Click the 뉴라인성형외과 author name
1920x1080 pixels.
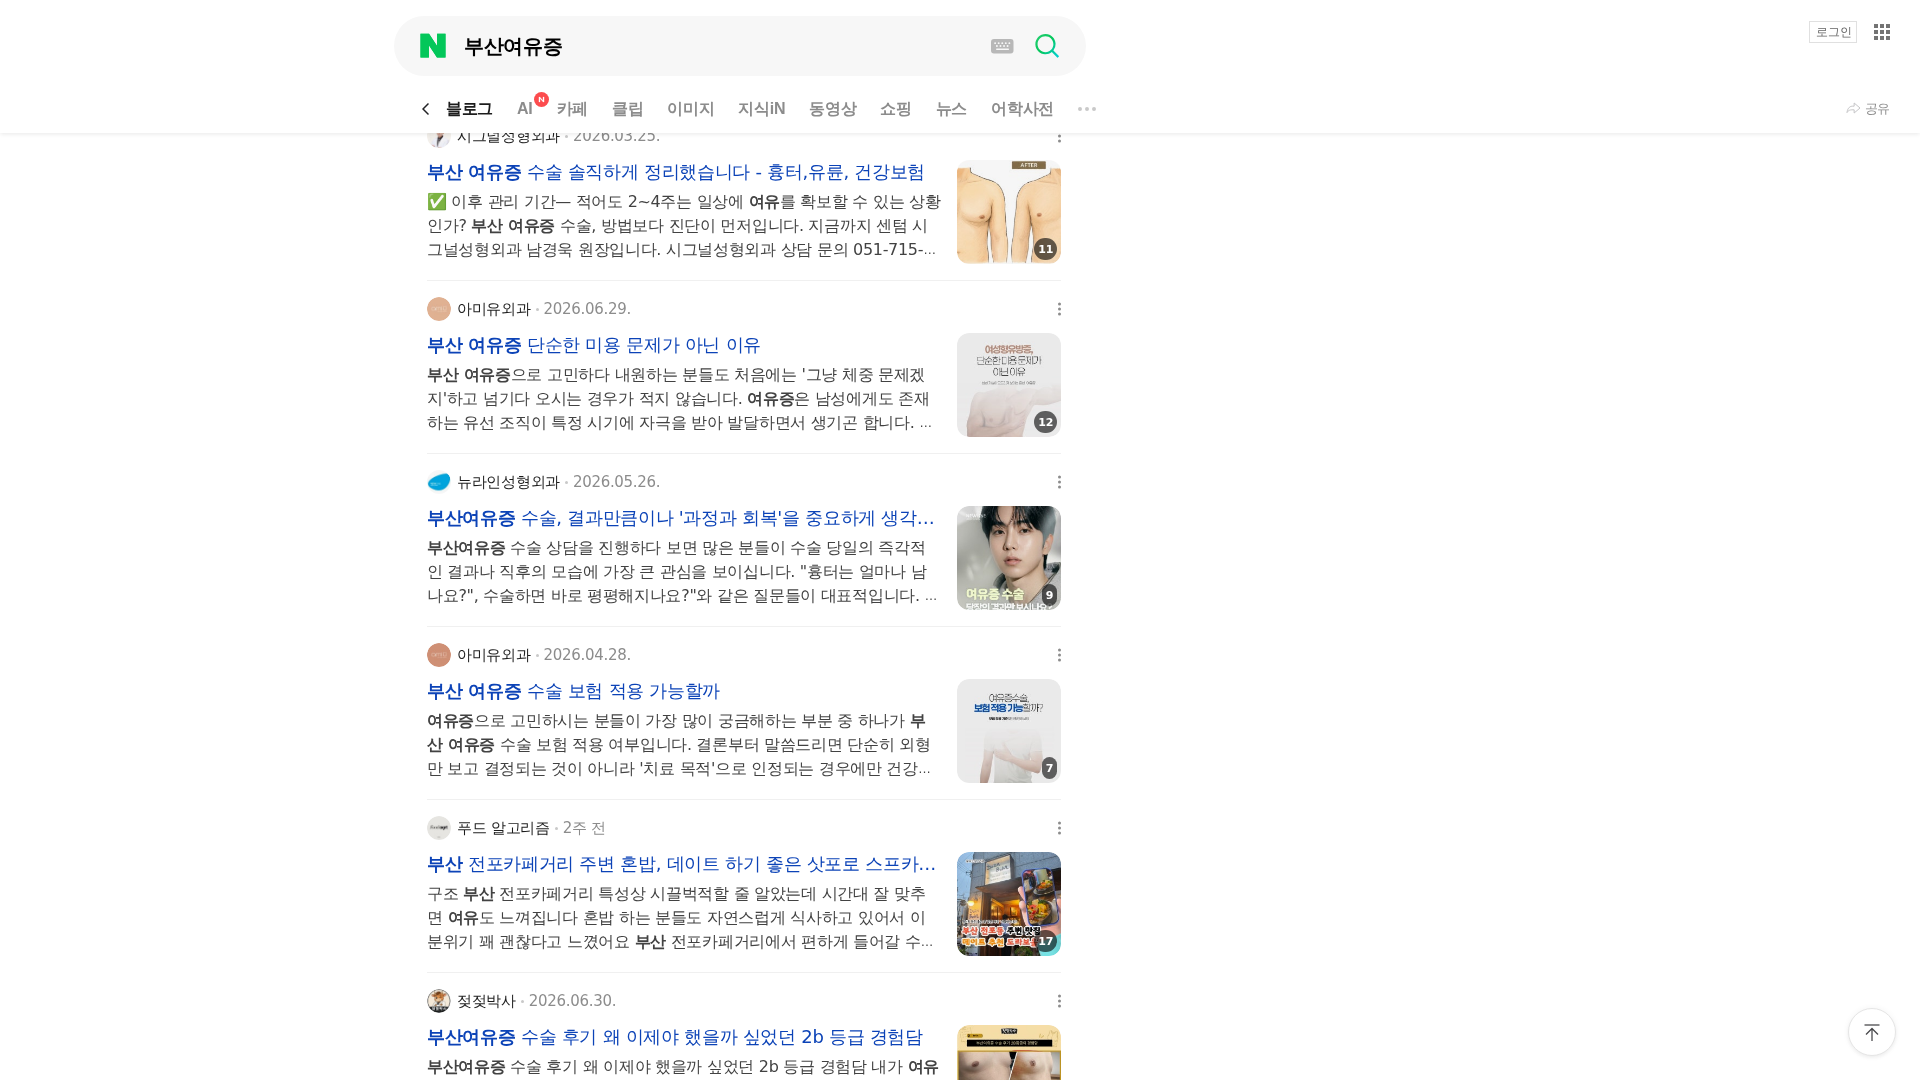508,482
